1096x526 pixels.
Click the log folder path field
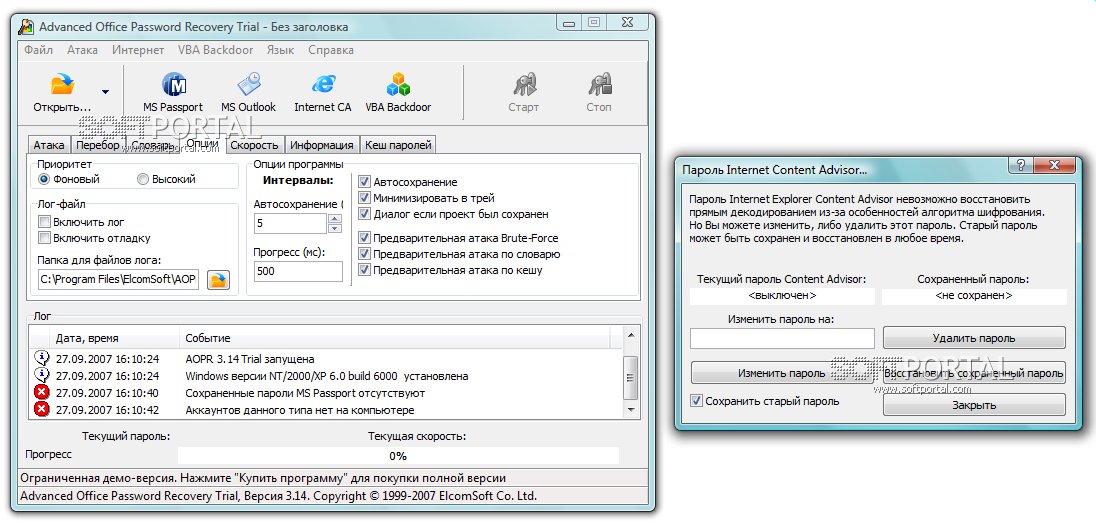119,280
